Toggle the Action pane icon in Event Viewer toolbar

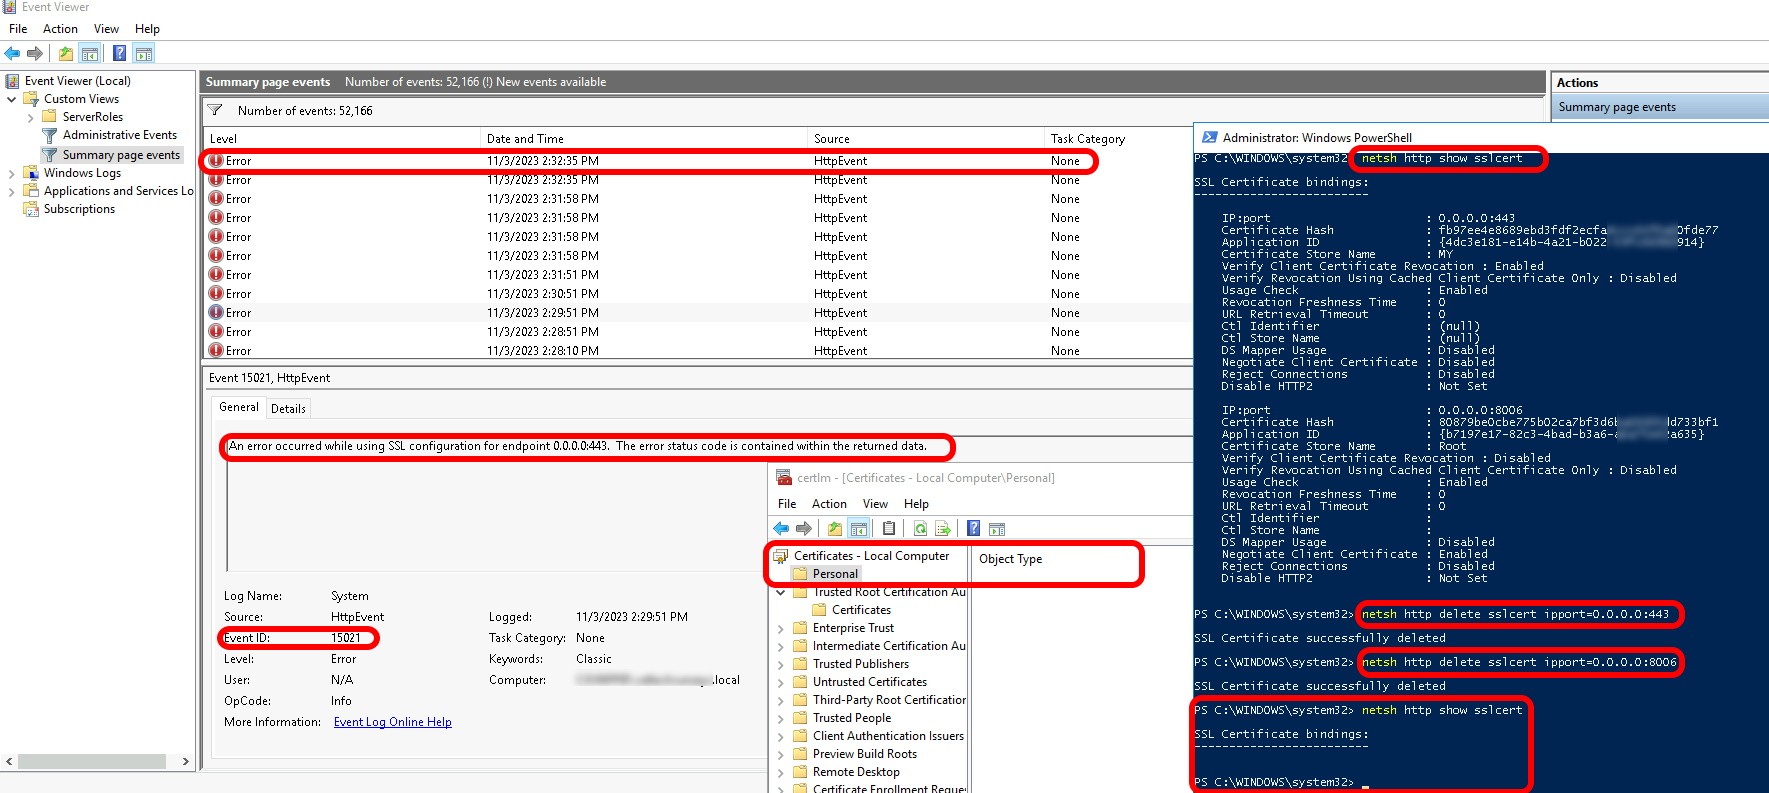pyautogui.click(x=144, y=53)
